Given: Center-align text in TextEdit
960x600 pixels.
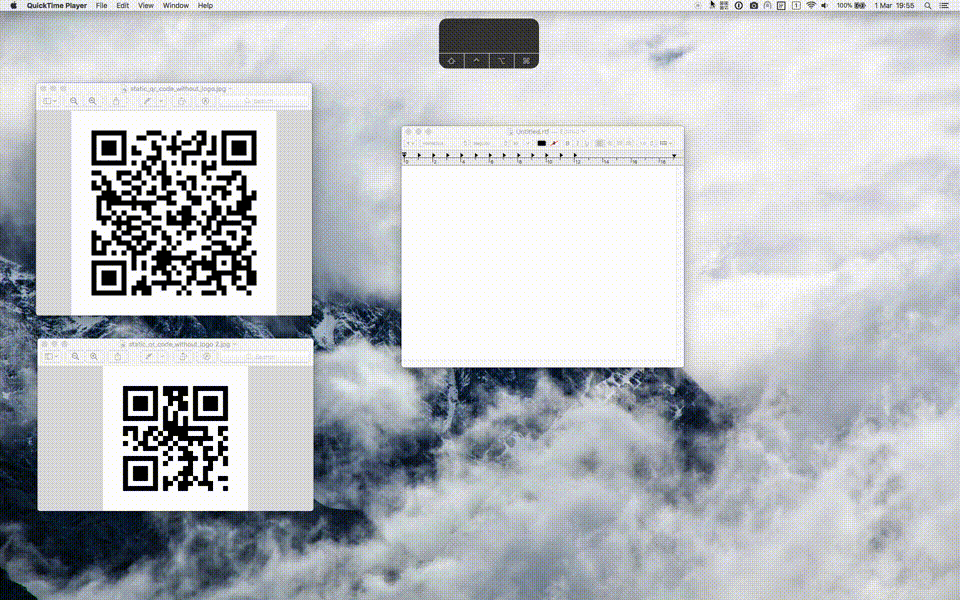Looking at the screenshot, I should (x=610, y=143).
